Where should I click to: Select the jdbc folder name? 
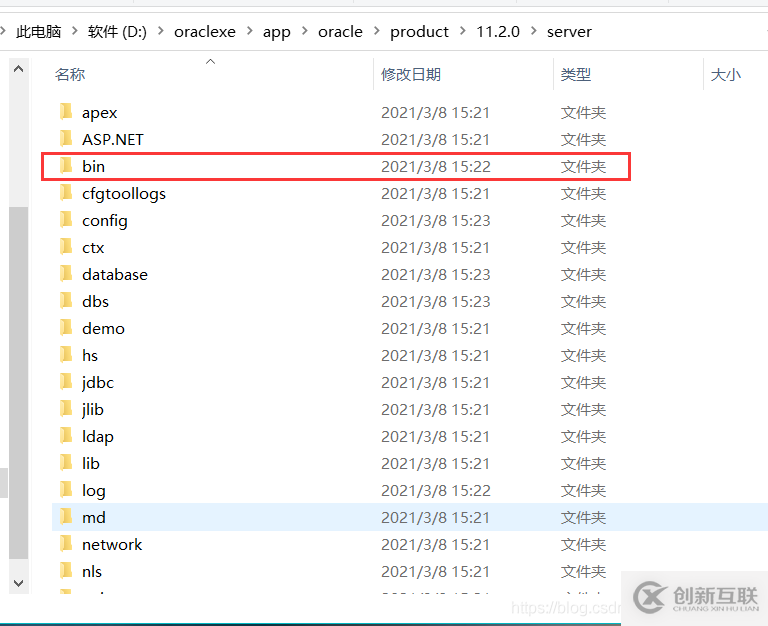tap(98, 383)
